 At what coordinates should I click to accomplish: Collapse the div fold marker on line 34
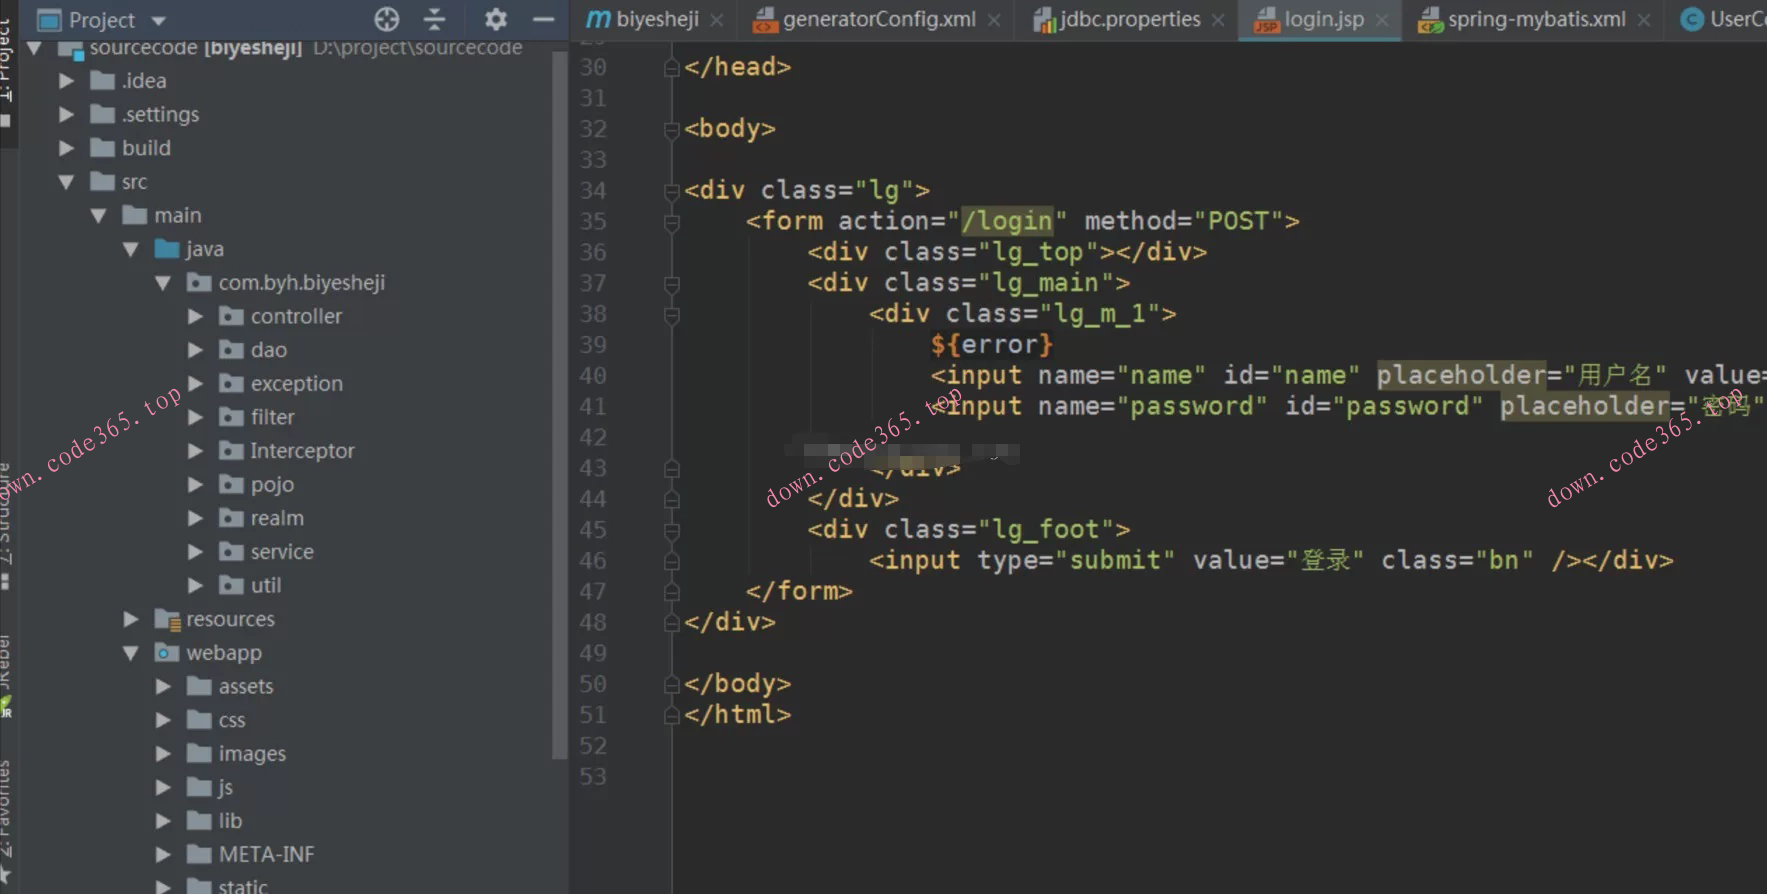pos(672,191)
